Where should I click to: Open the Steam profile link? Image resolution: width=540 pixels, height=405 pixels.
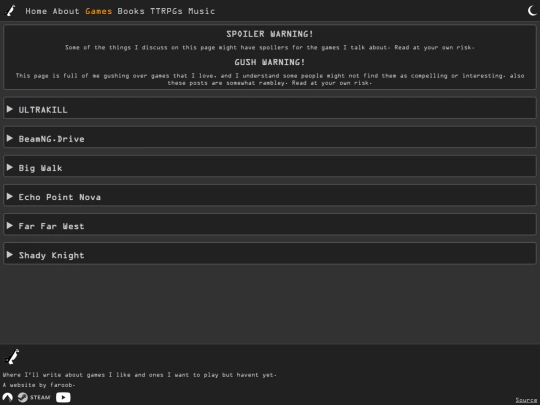point(34,397)
